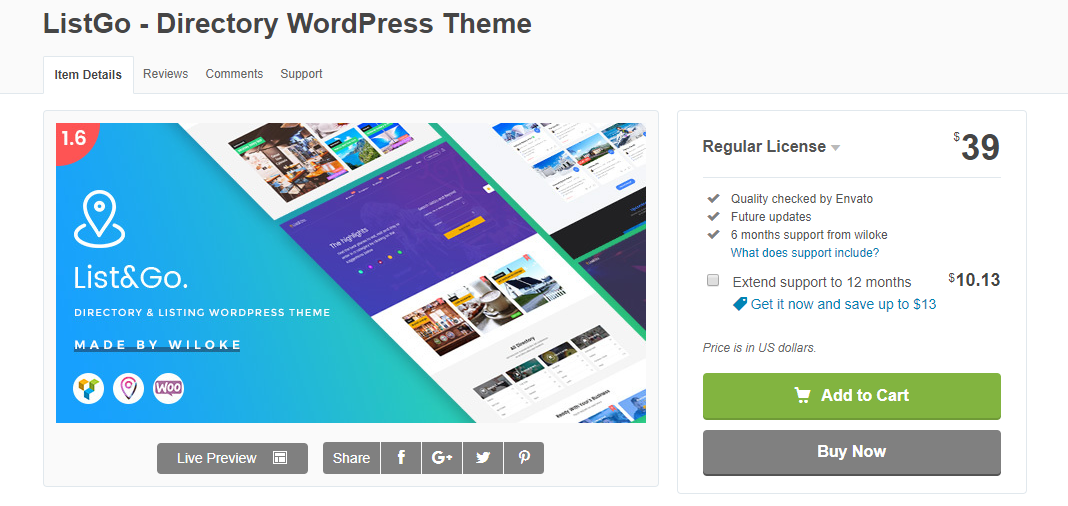Open the Live Preview button

[x=232, y=458]
